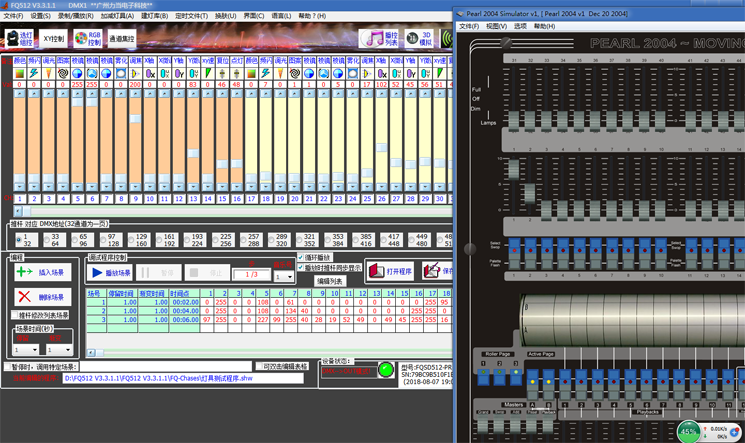Screen dimensions: 745x443
Task: Open the 设置(S) menu
Action: (40, 17)
